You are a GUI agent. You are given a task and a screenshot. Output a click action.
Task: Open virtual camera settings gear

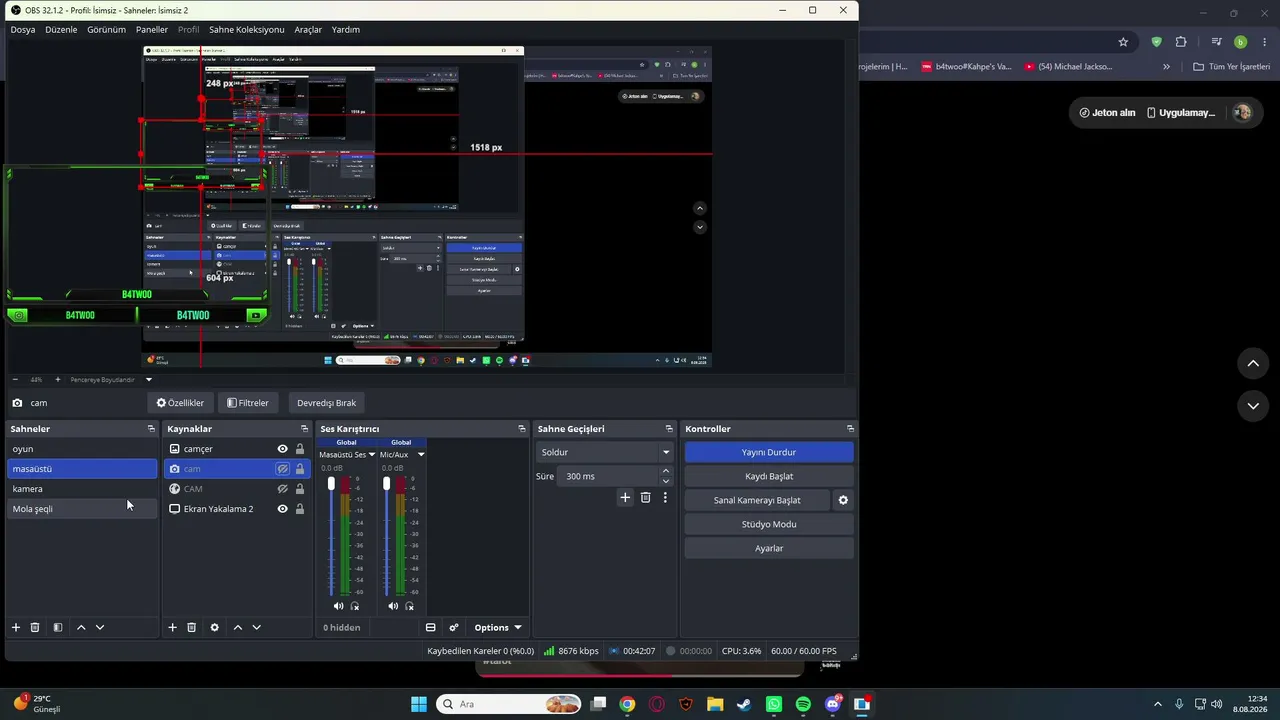click(843, 500)
